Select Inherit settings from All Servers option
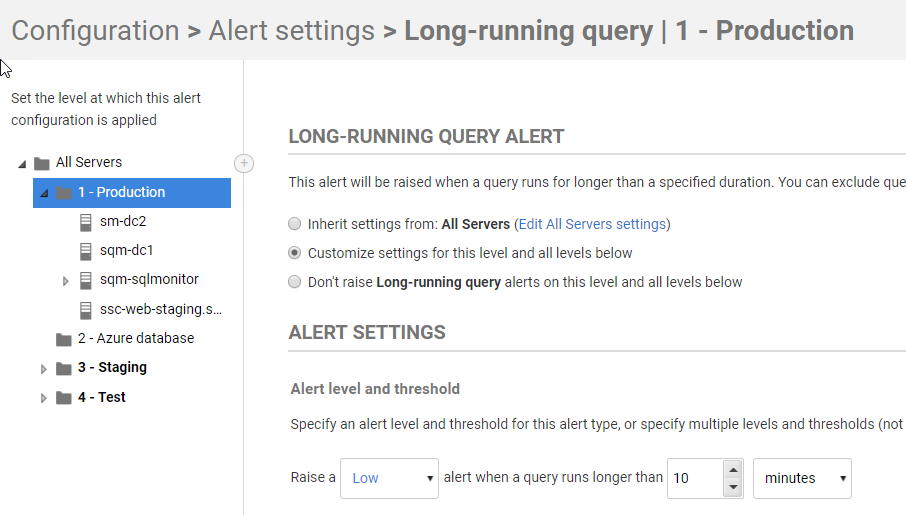Viewport: 906px width, 515px height. tap(294, 224)
